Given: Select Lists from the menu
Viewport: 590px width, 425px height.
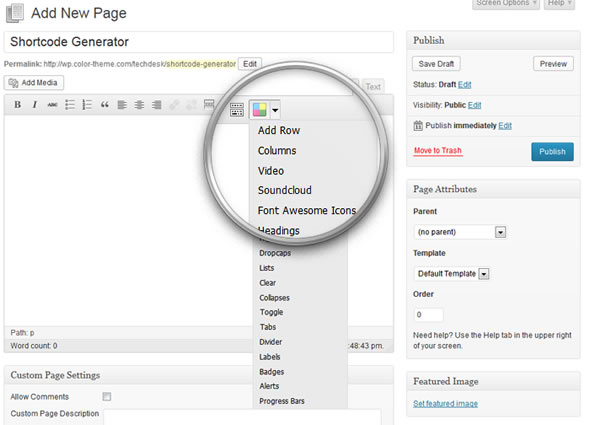Looking at the screenshot, I should [266, 268].
